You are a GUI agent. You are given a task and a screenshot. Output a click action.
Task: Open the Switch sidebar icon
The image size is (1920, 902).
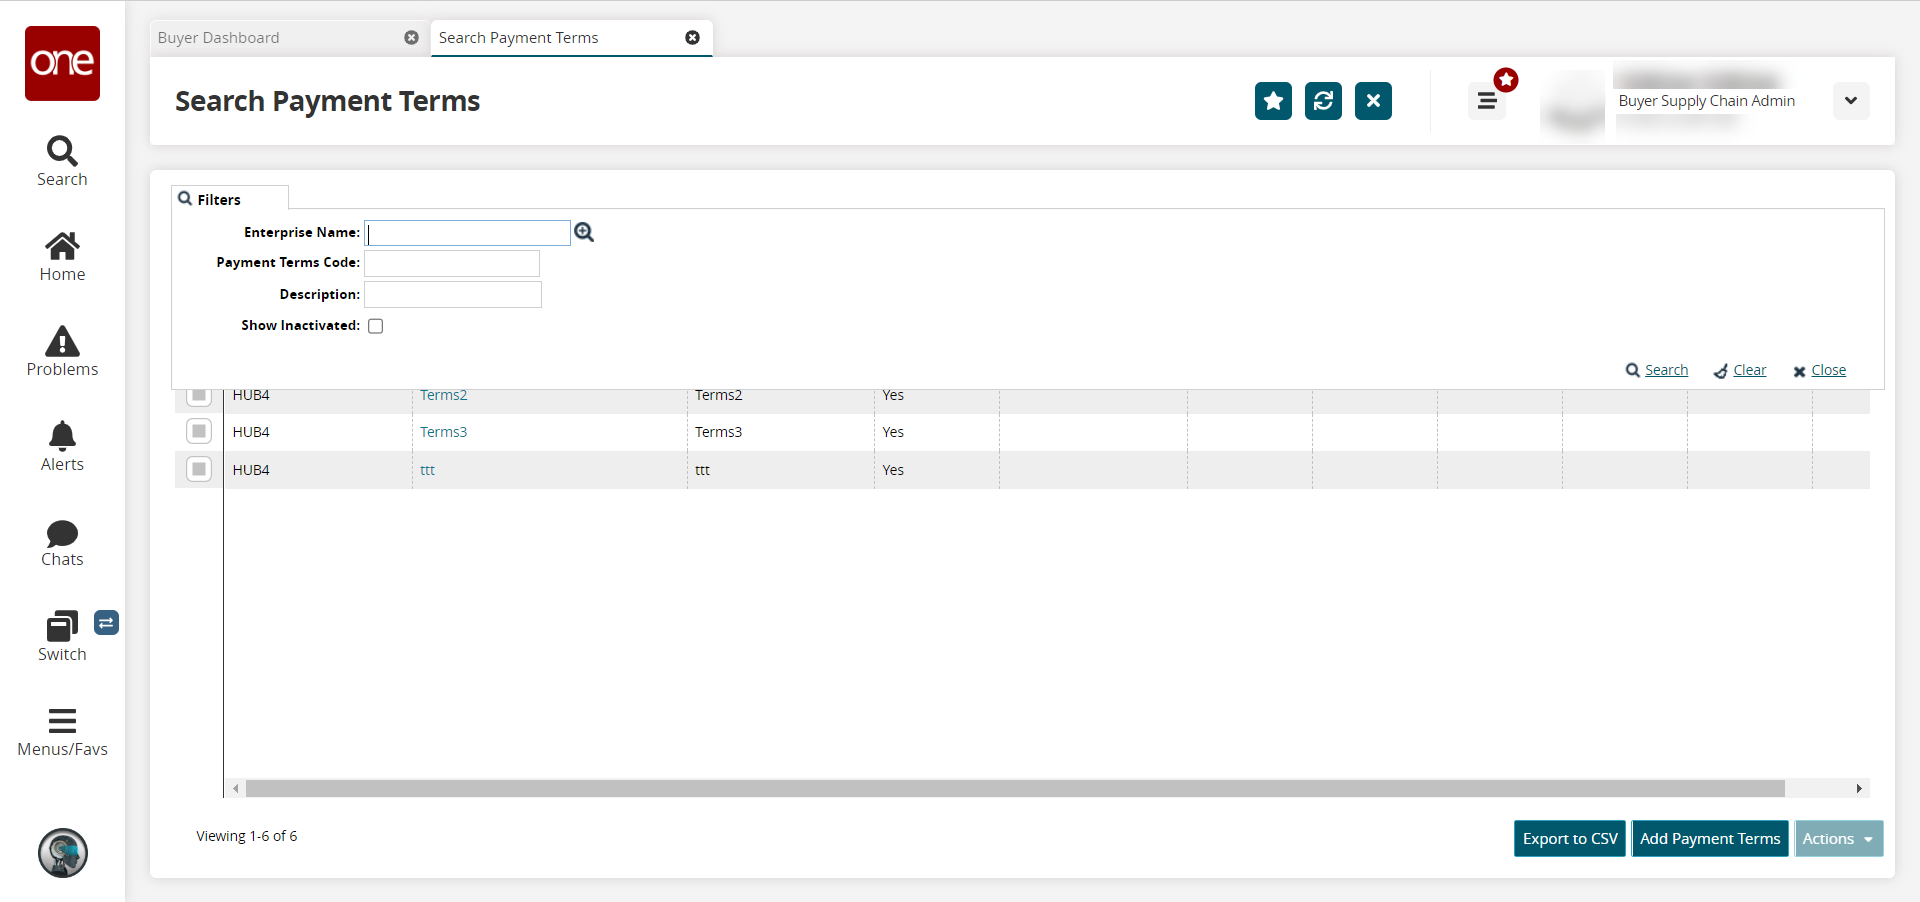coord(62,637)
